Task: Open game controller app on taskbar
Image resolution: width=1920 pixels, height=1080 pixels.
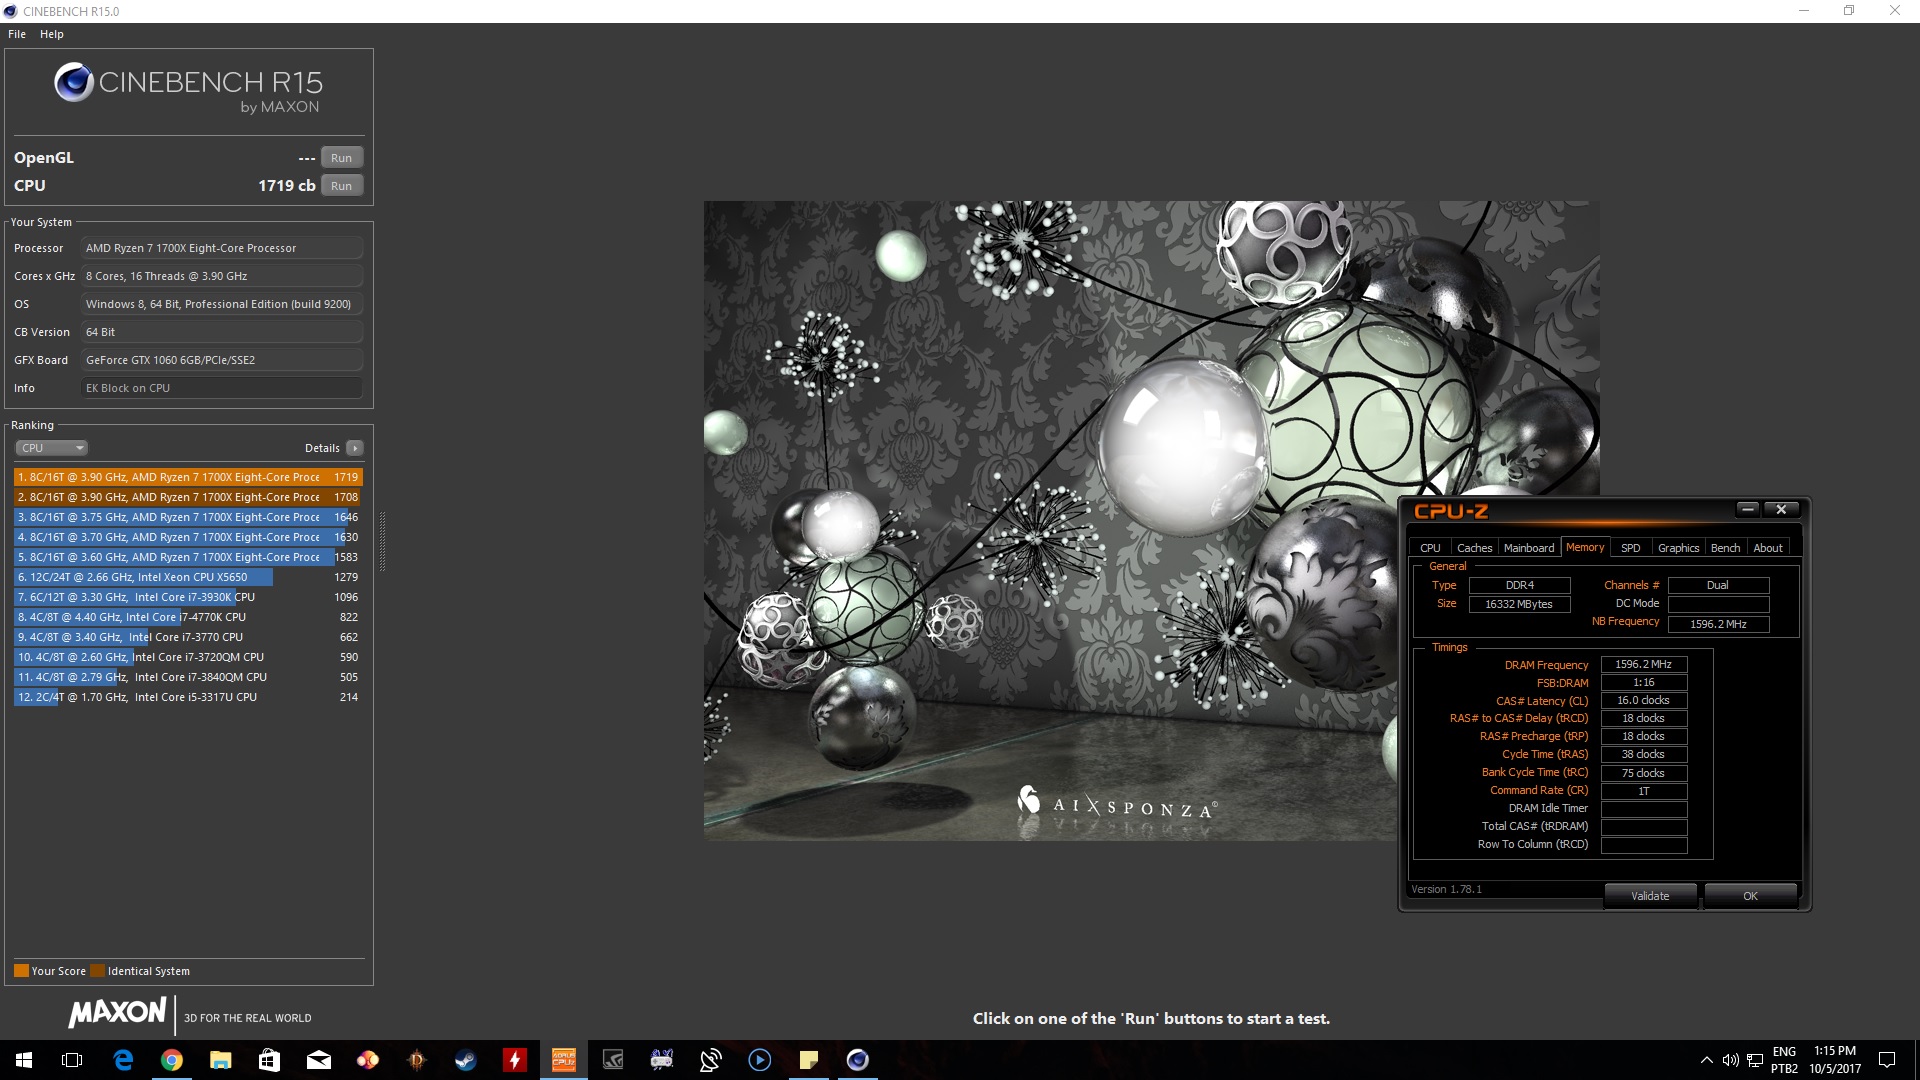Action: pyautogui.click(x=662, y=1060)
